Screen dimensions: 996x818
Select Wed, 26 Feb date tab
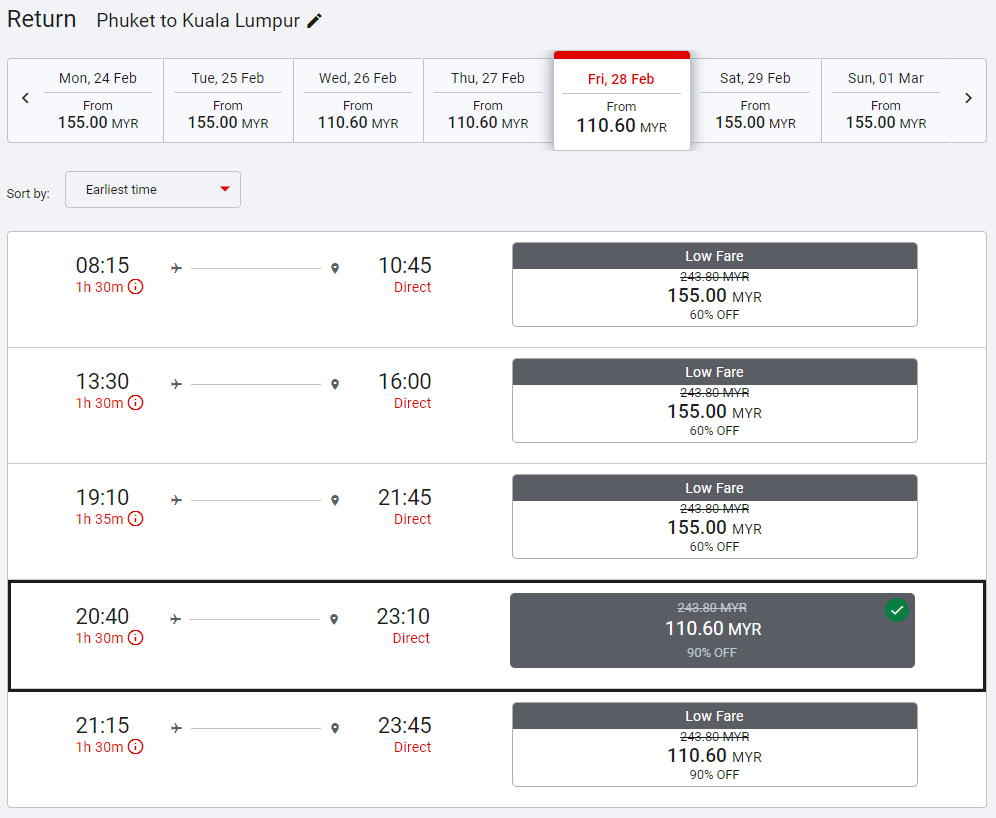click(358, 101)
